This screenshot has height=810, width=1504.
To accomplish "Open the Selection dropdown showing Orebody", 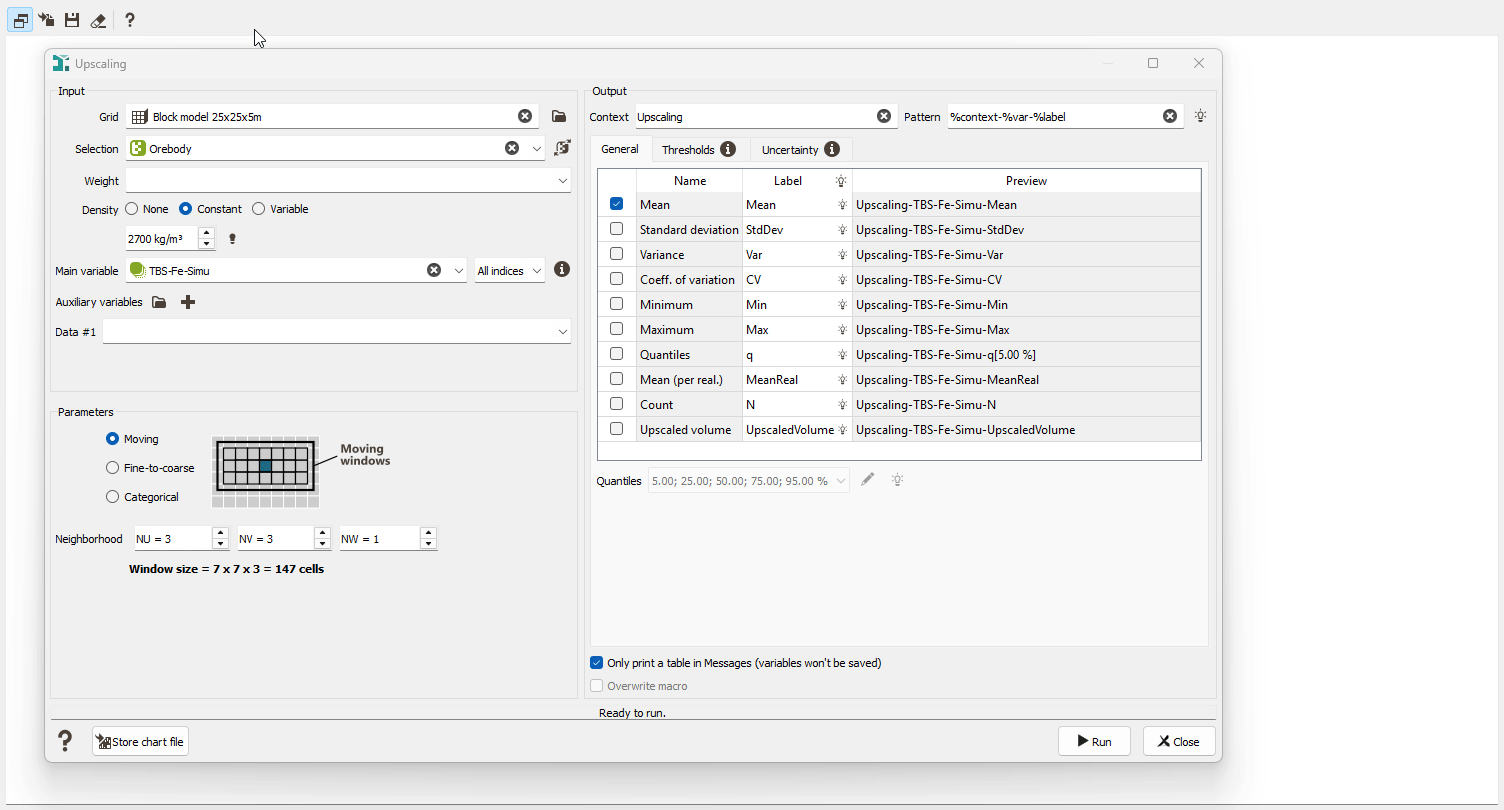I will click(537, 148).
